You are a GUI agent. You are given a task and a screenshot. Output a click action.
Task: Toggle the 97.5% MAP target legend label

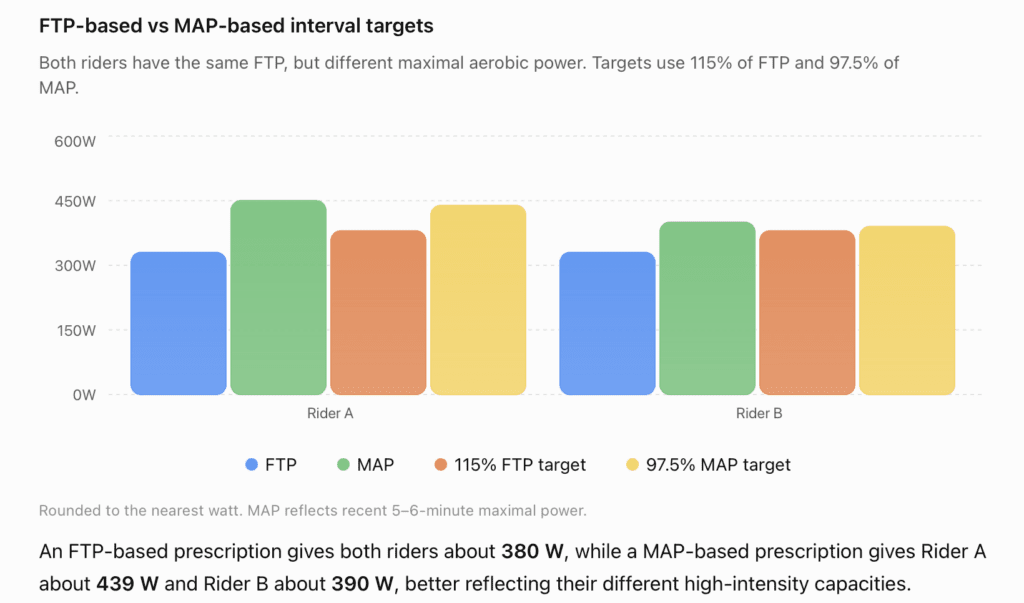pos(718,464)
